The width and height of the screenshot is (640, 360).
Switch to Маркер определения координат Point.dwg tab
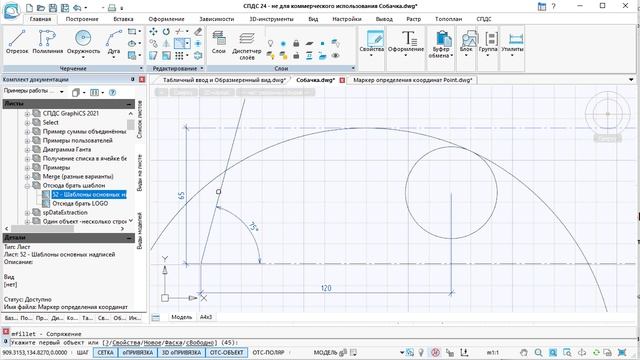(x=412, y=80)
